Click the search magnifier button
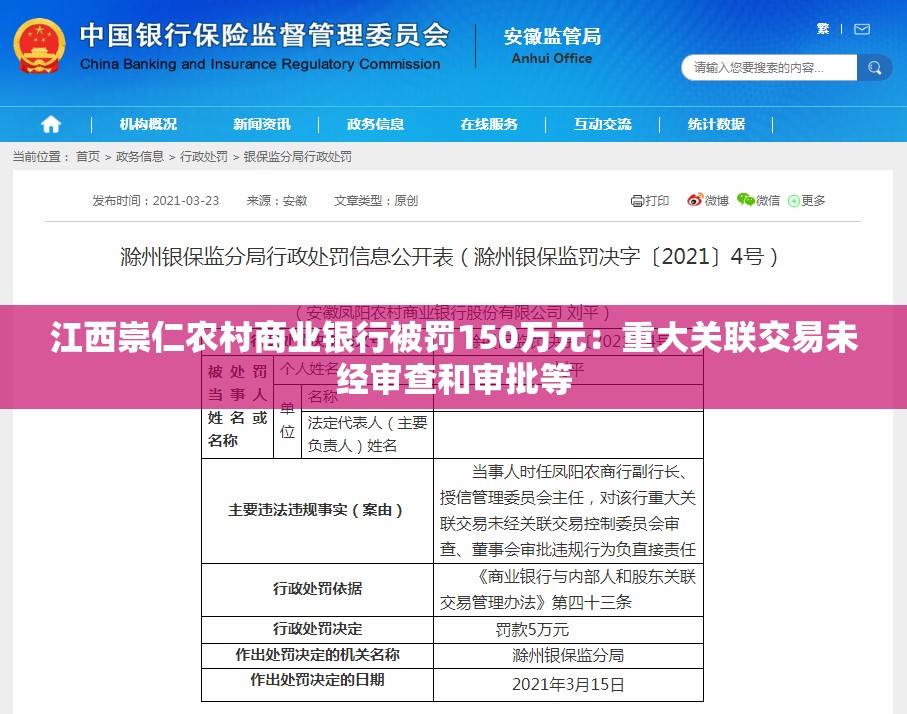907x714 pixels. pyautogui.click(x=874, y=68)
